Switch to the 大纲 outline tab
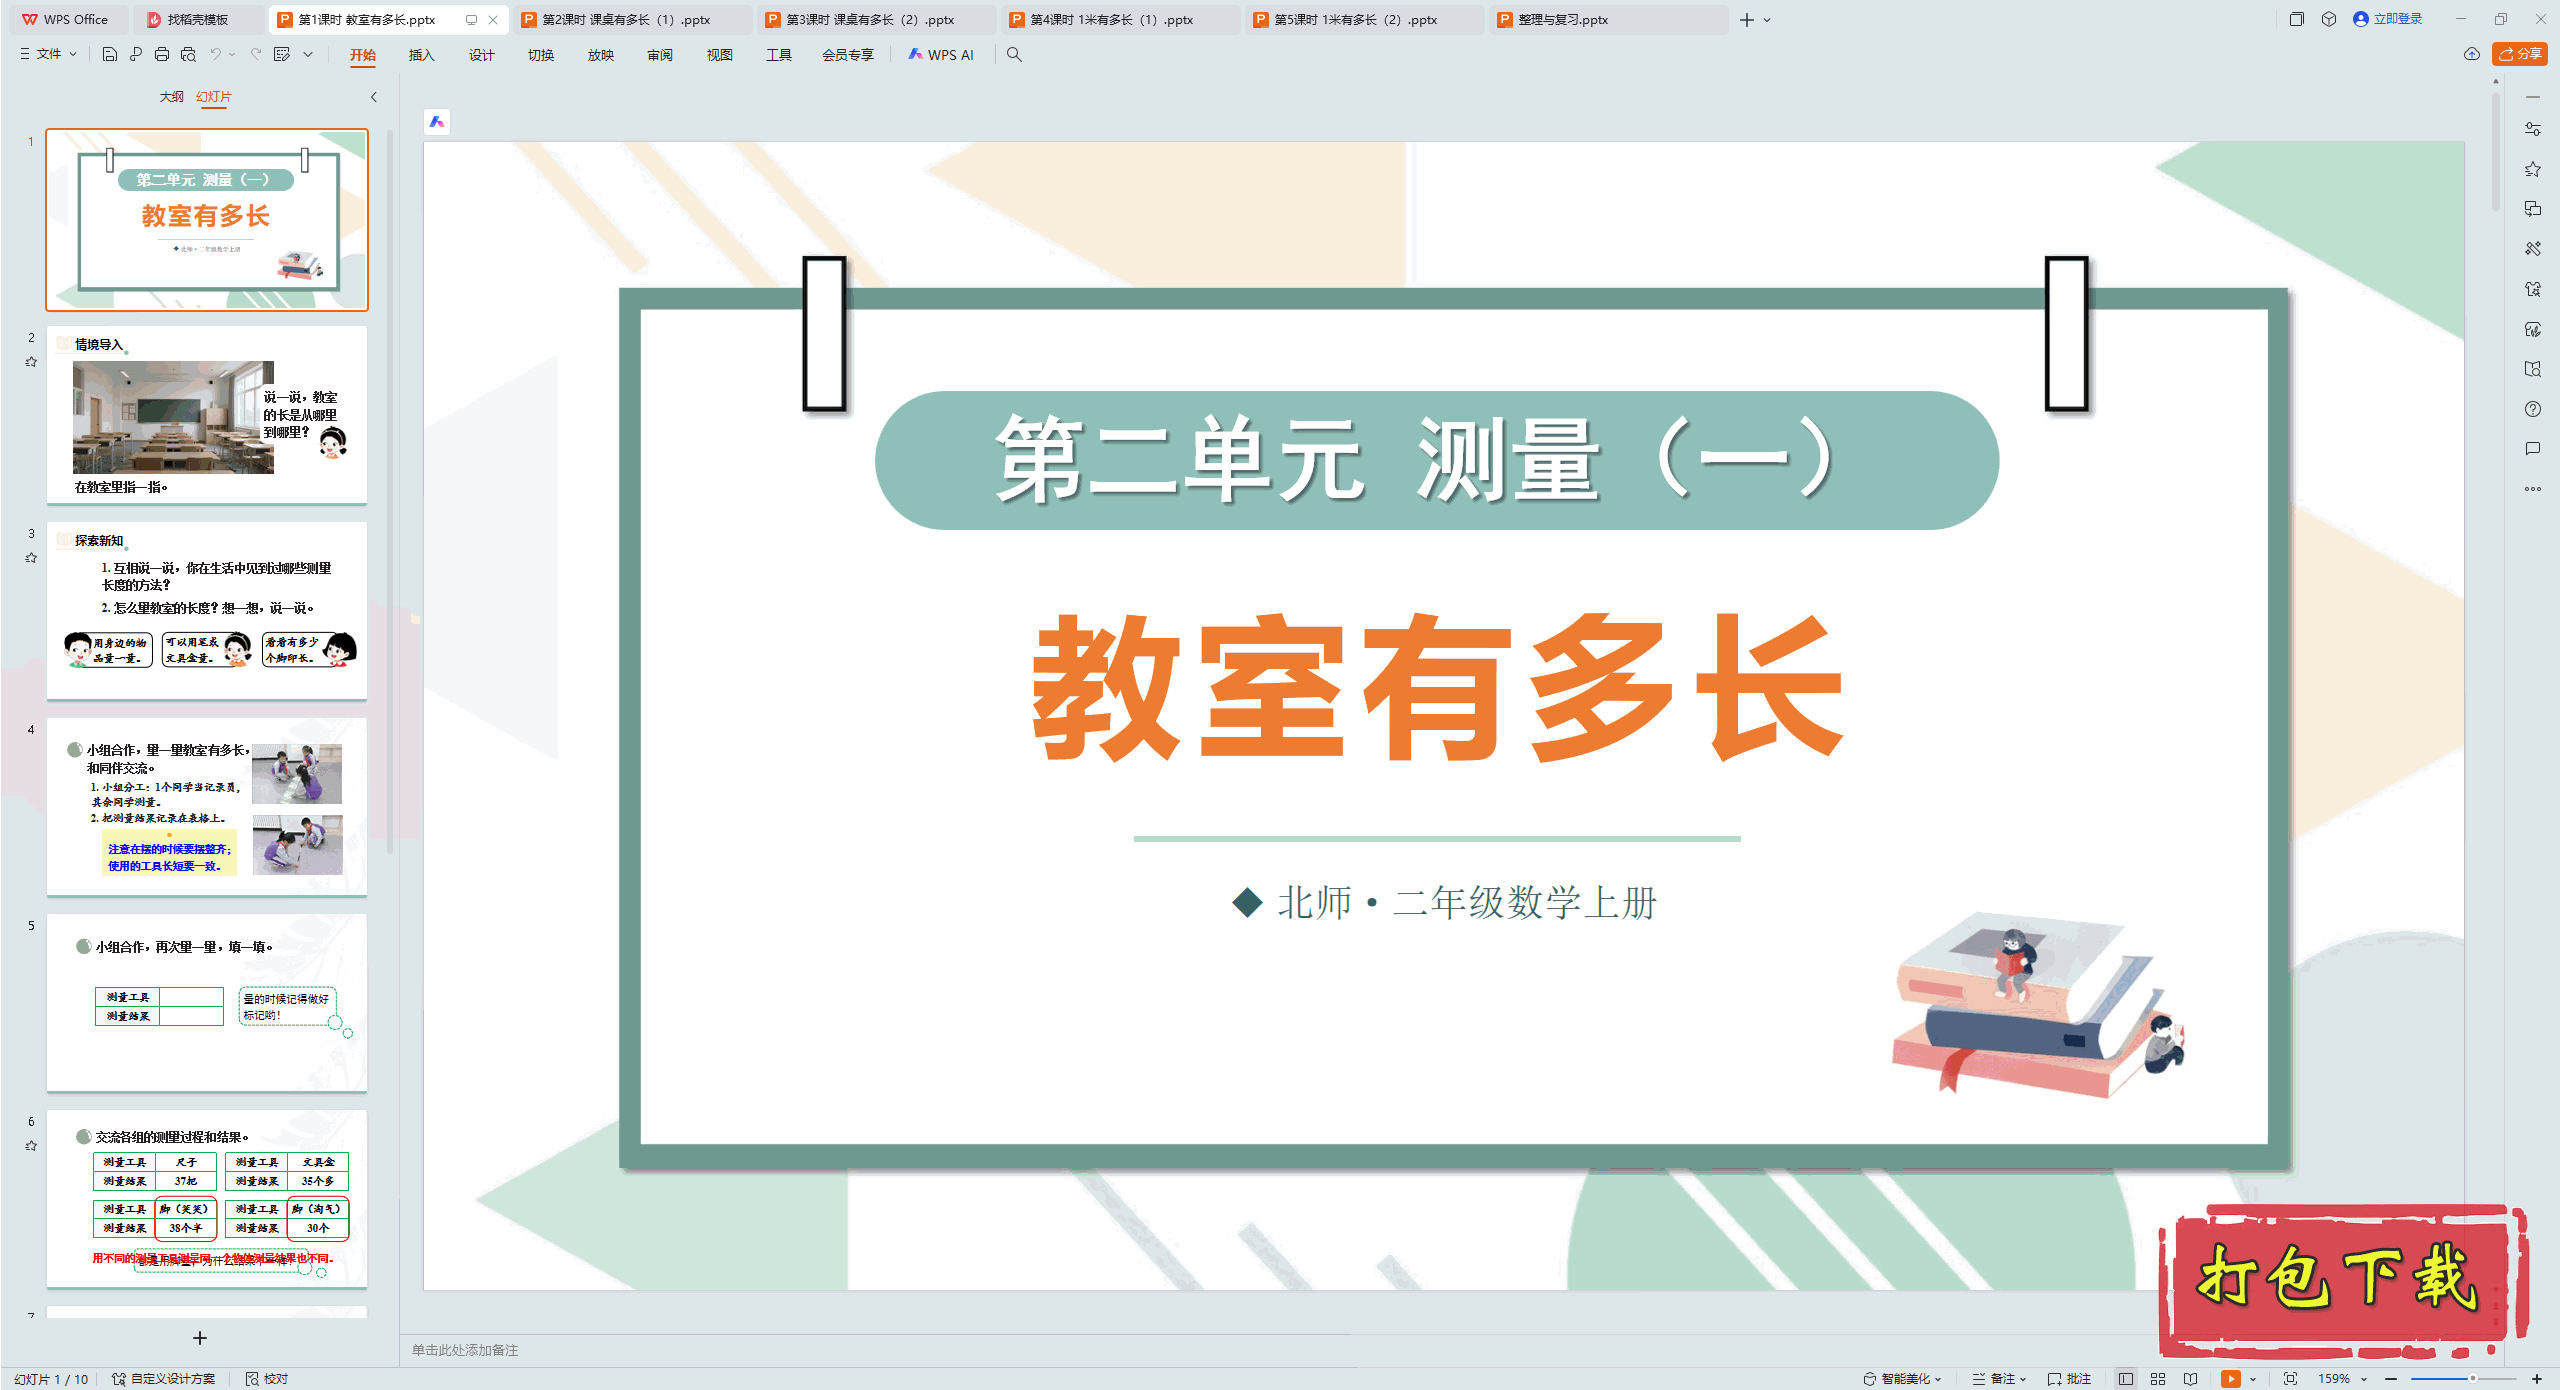The image size is (2560, 1390). click(x=171, y=96)
